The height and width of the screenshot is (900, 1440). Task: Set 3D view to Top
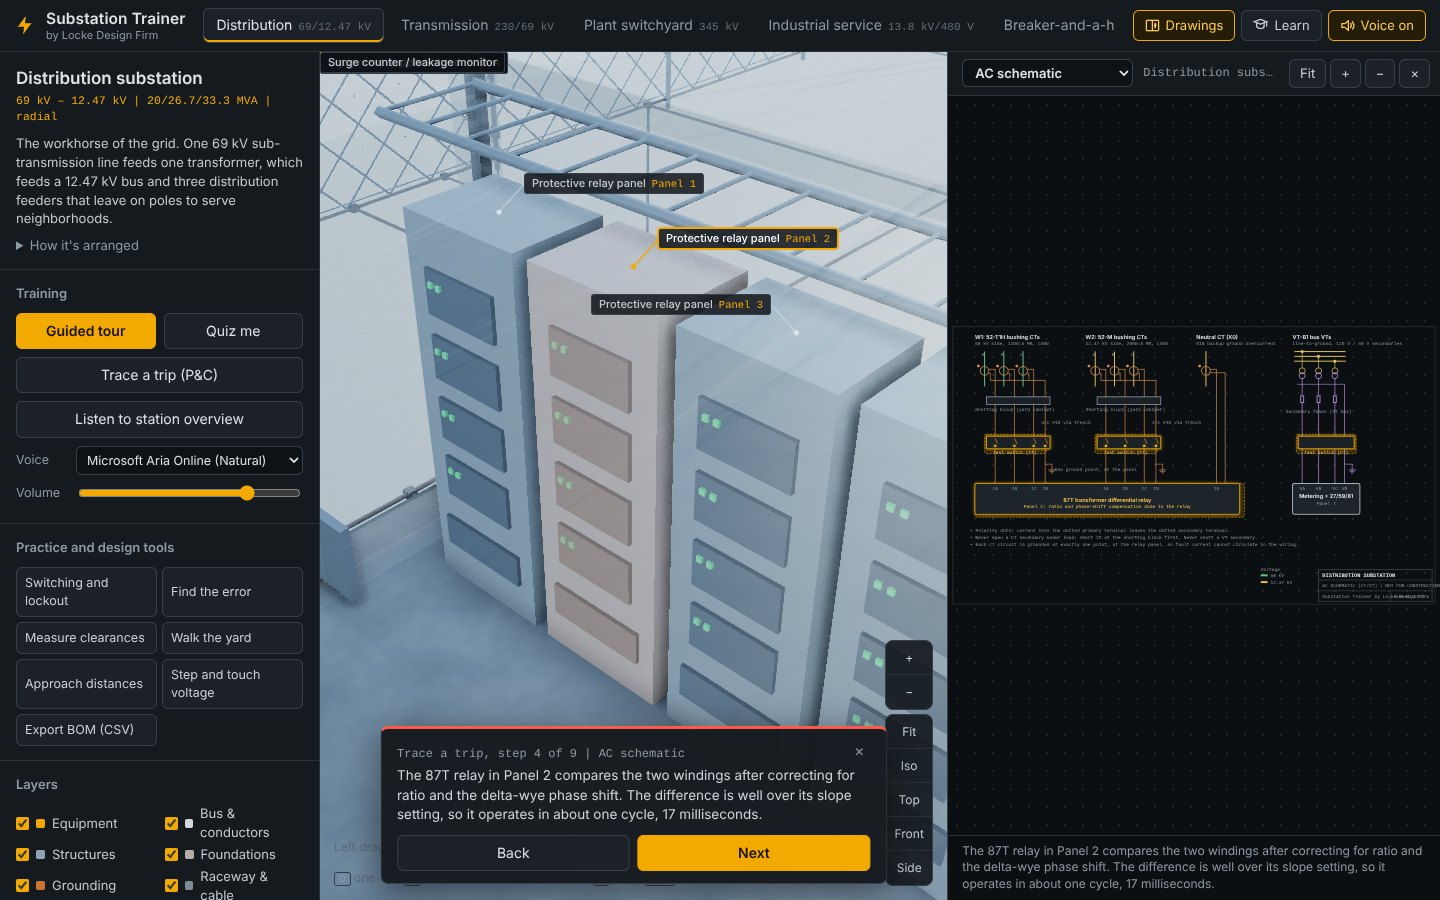[x=909, y=800]
